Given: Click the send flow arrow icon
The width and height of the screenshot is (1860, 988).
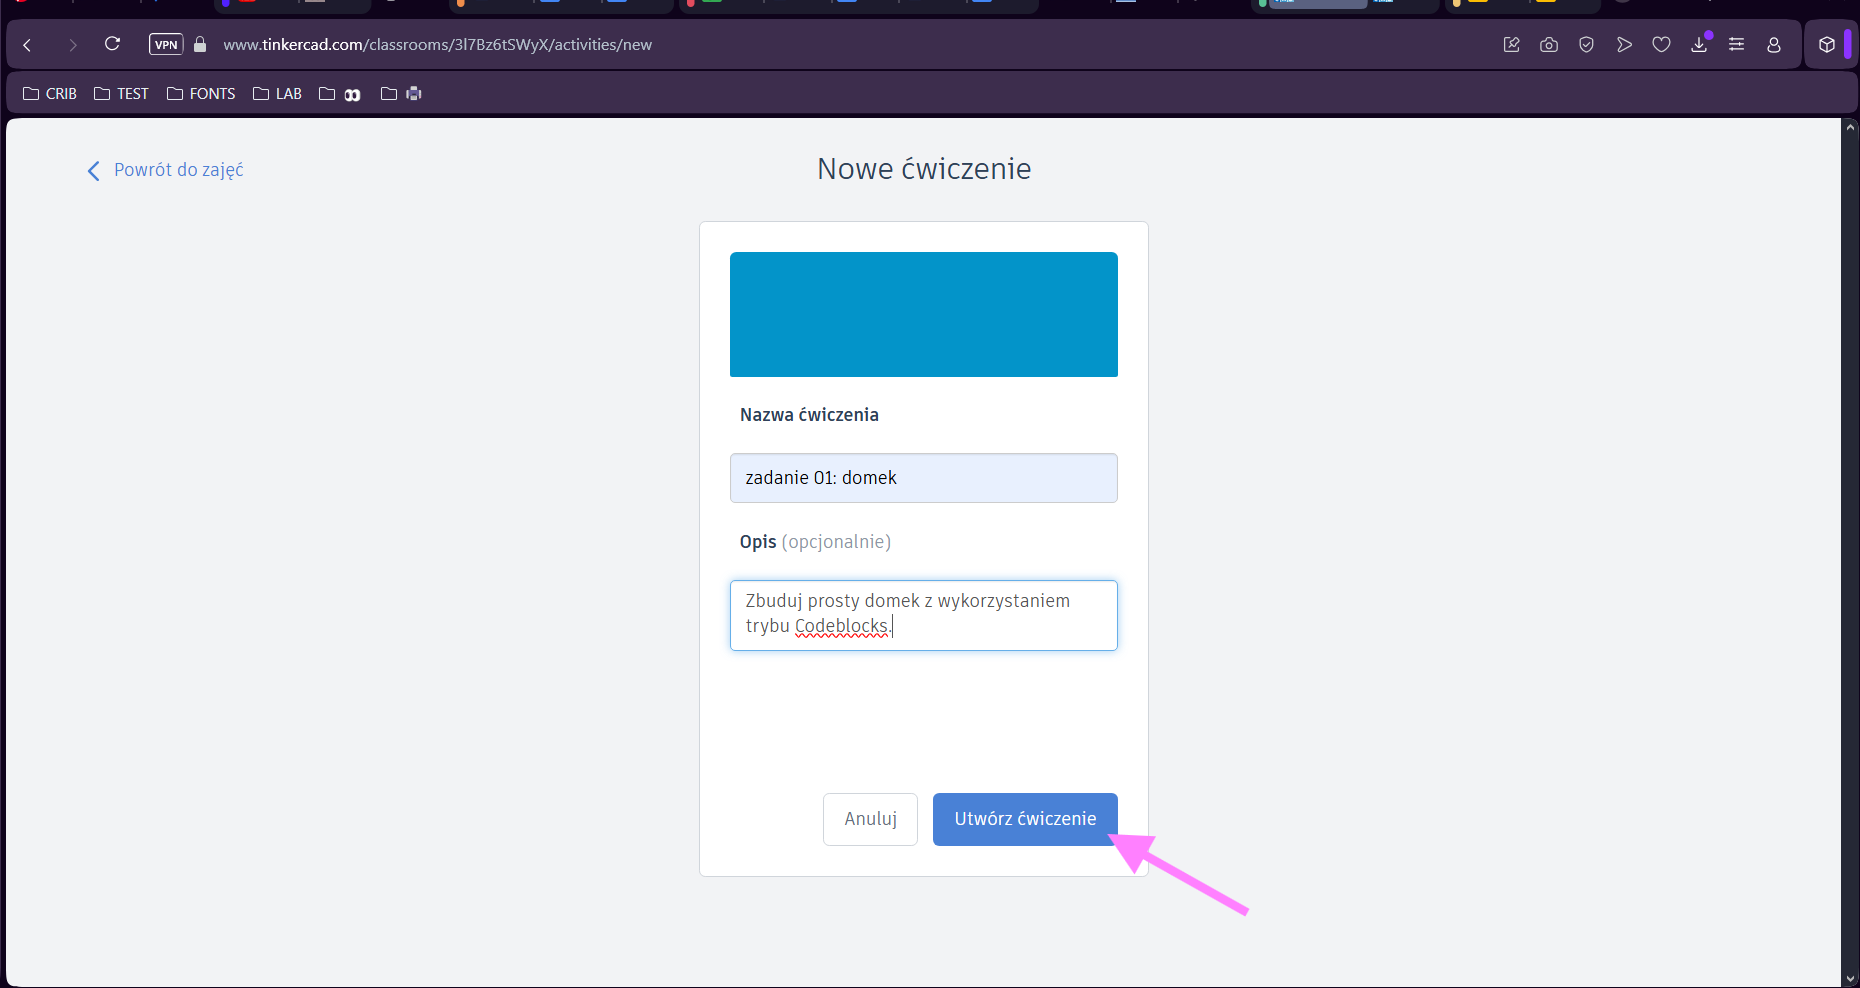Looking at the screenshot, I should tap(1624, 45).
